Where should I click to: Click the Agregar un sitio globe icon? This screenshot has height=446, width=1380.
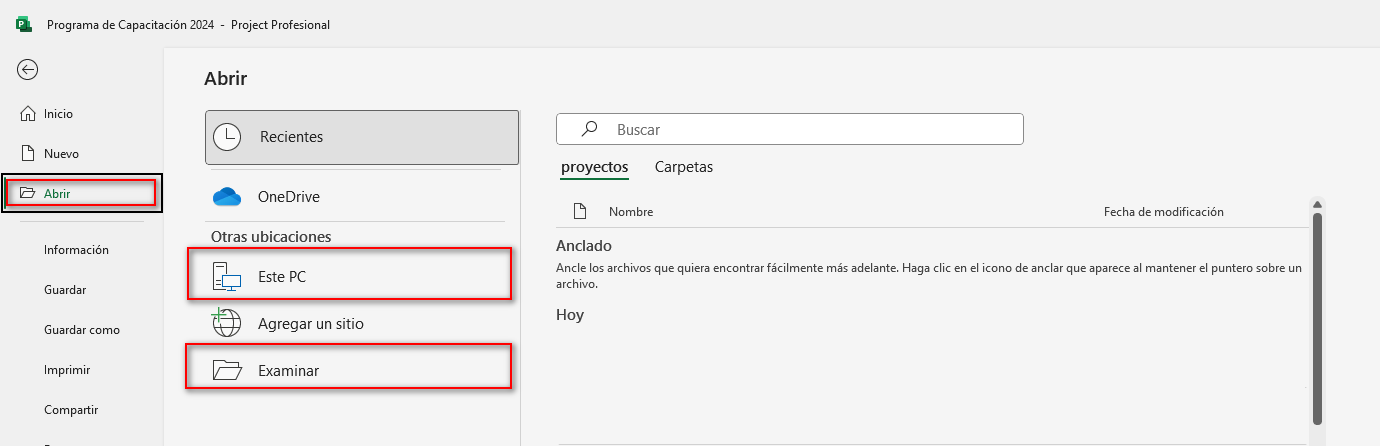(227, 323)
